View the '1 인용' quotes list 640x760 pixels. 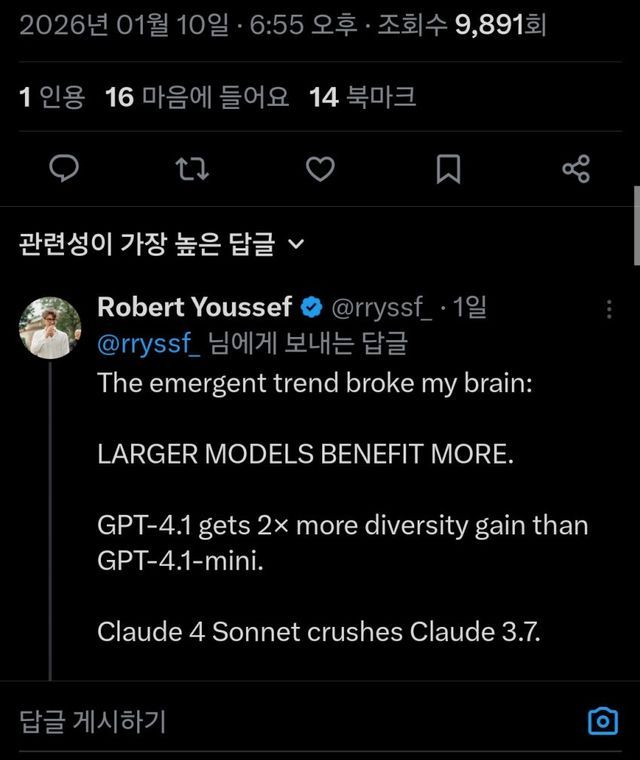click(52, 97)
